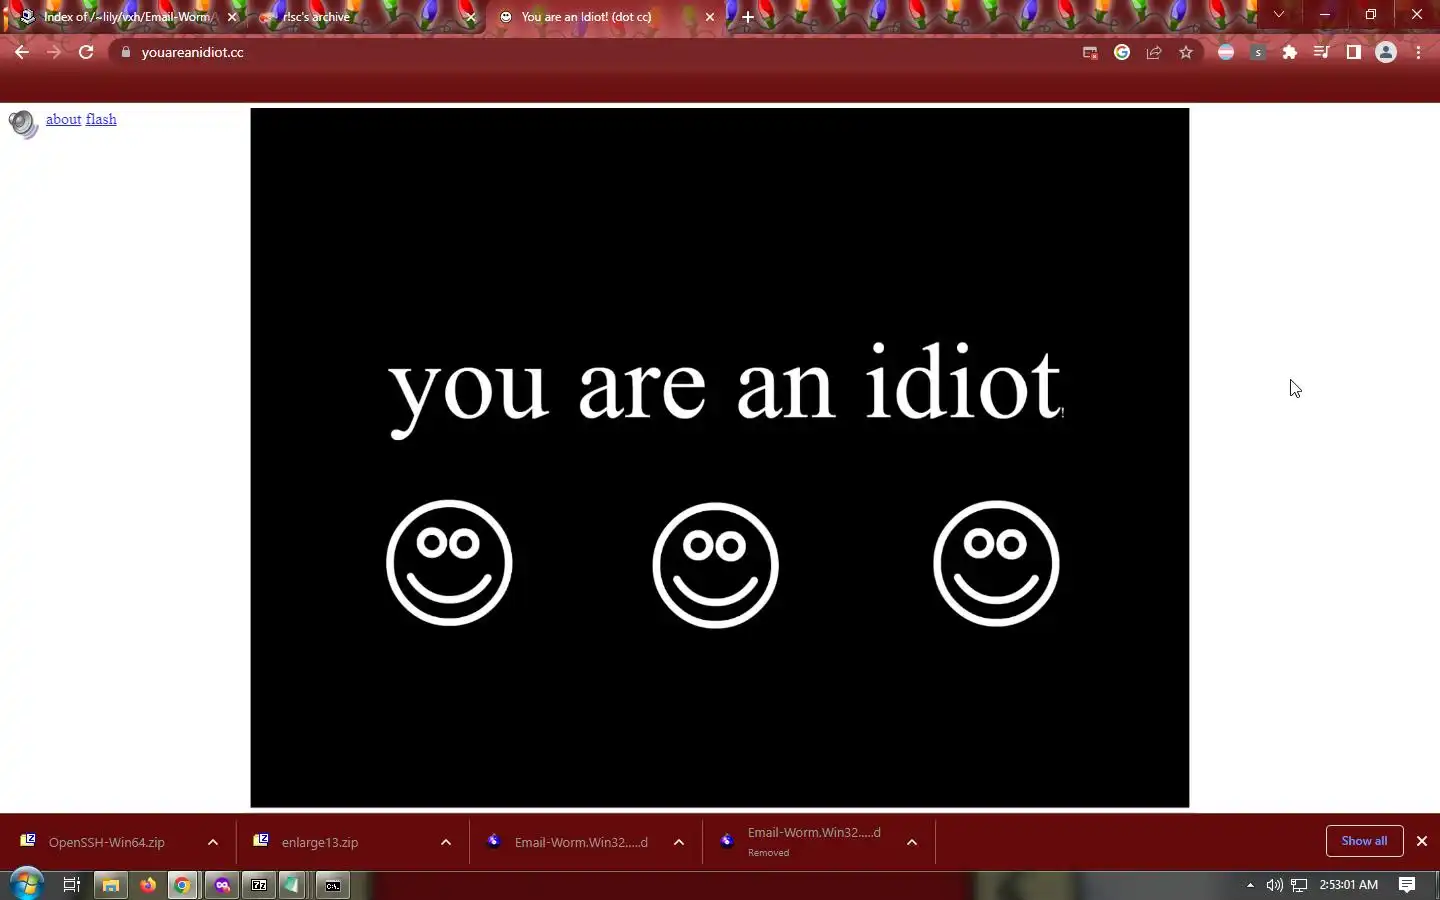Launch Firefox from the taskbar
This screenshot has height=900, width=1440.
click(x=148, y=885)
